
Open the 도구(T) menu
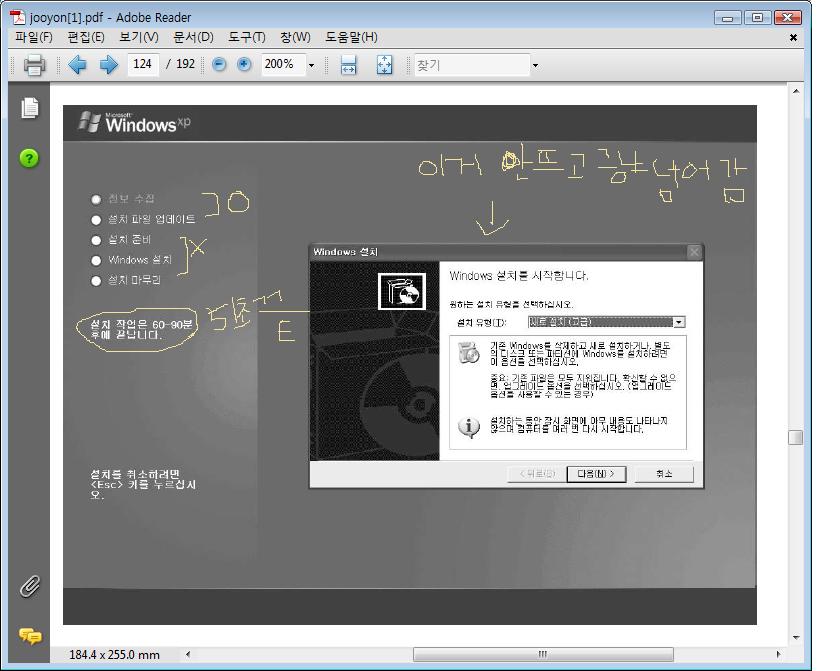pyautogui.click(x=246, y=37)
